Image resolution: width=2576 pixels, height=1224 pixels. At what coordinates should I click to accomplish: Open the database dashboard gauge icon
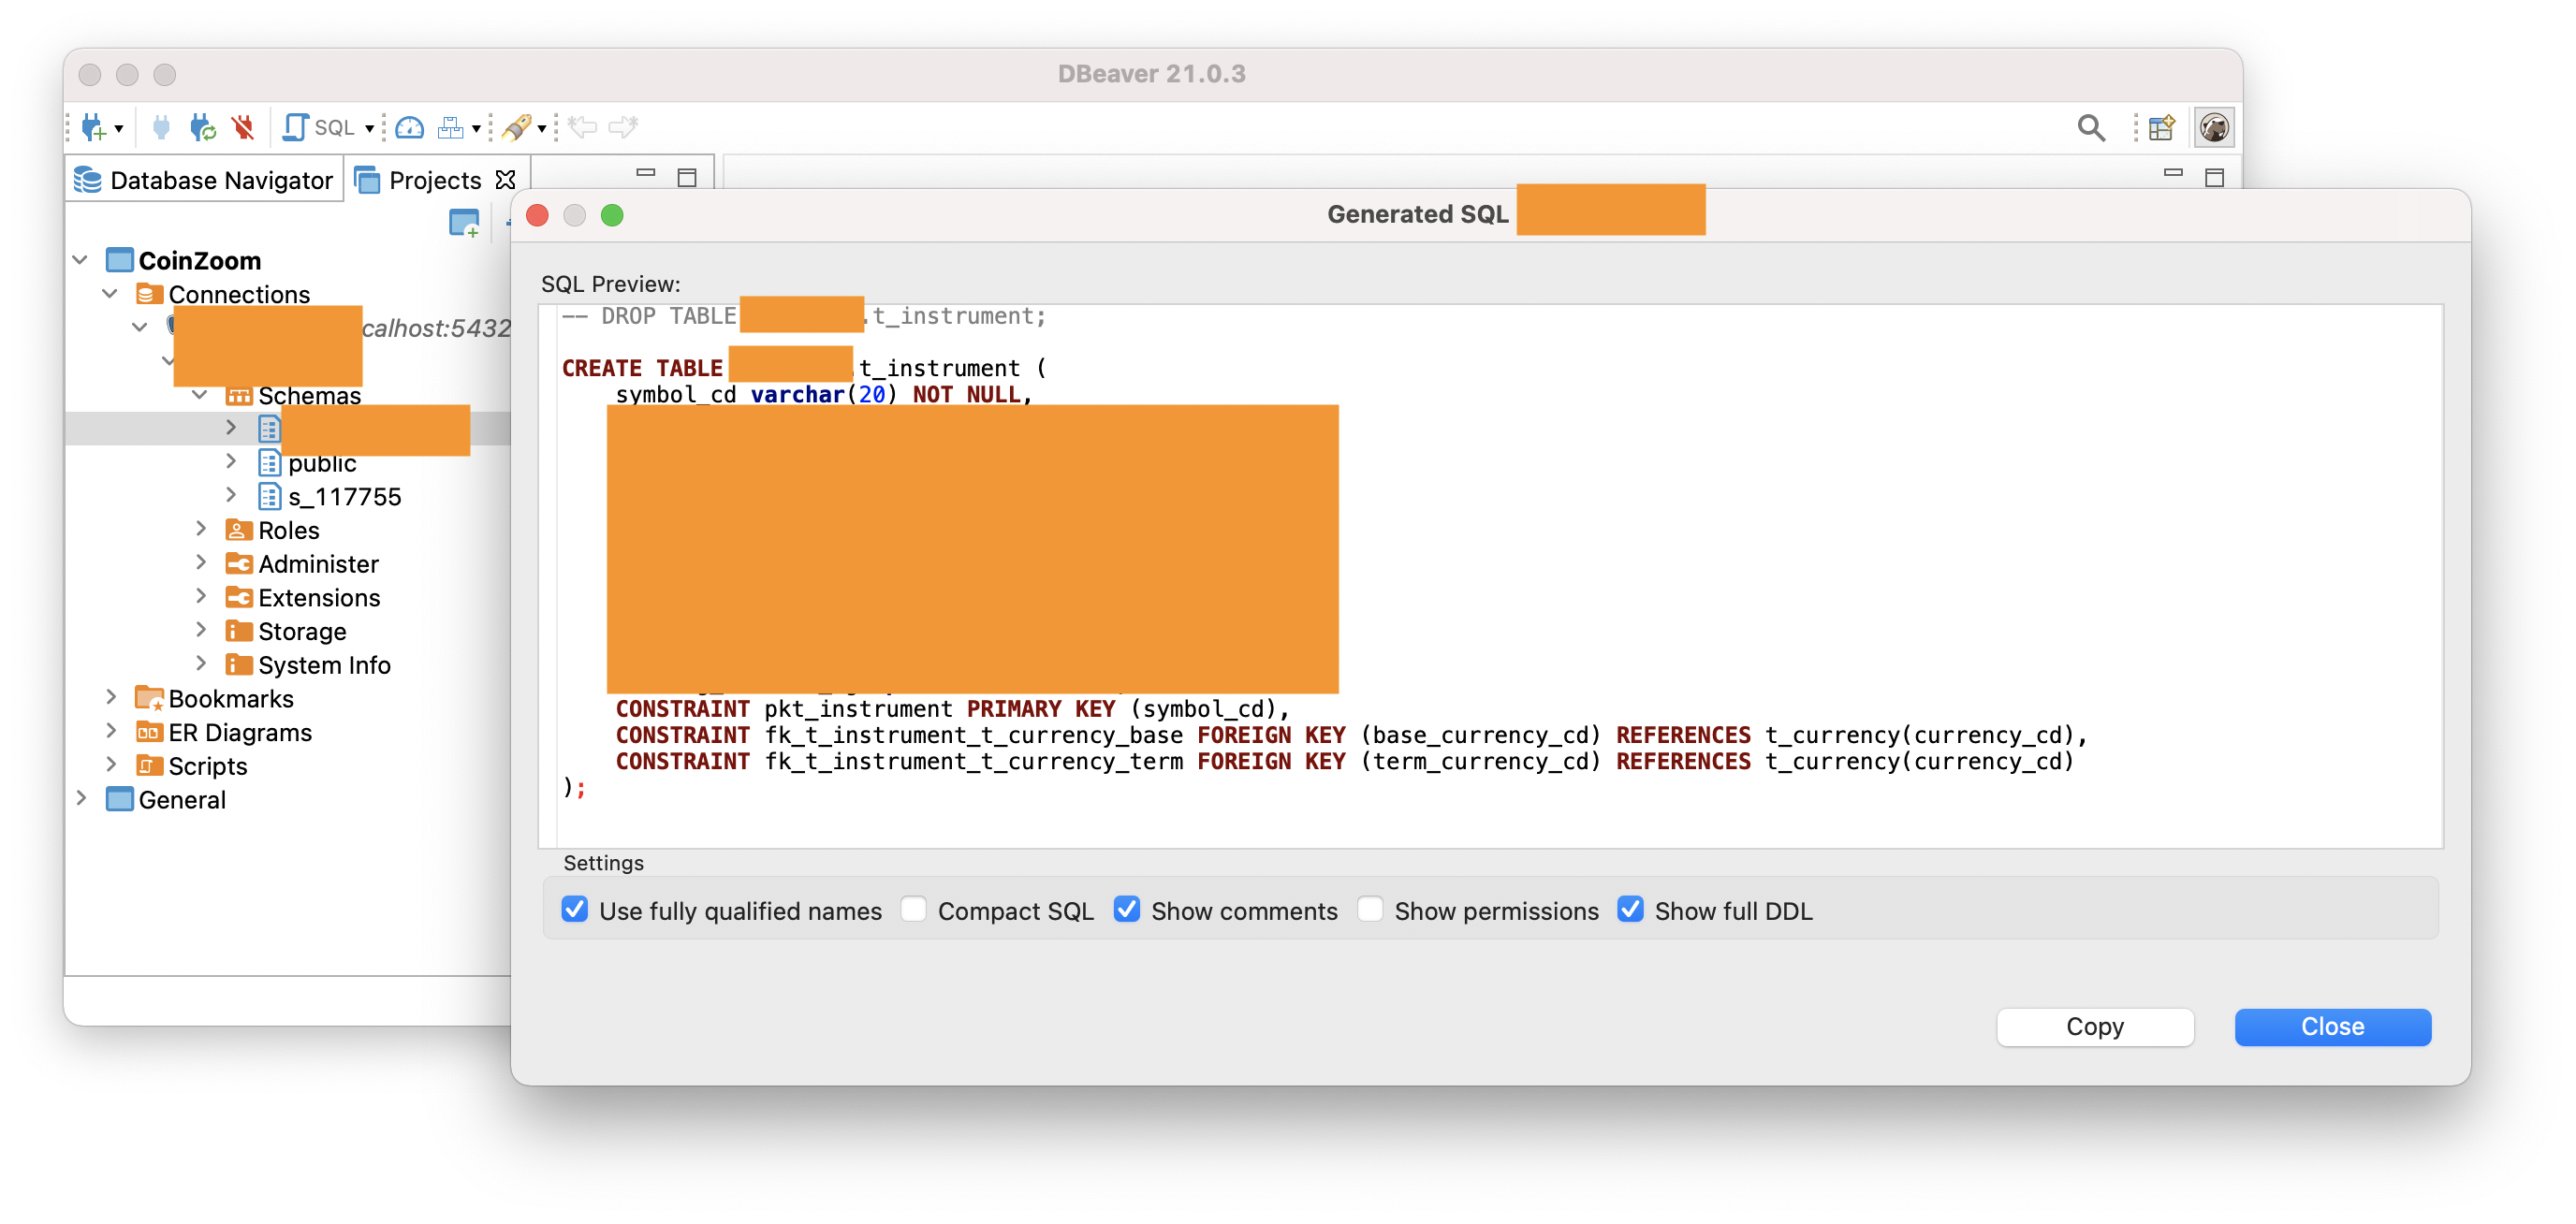410,127
